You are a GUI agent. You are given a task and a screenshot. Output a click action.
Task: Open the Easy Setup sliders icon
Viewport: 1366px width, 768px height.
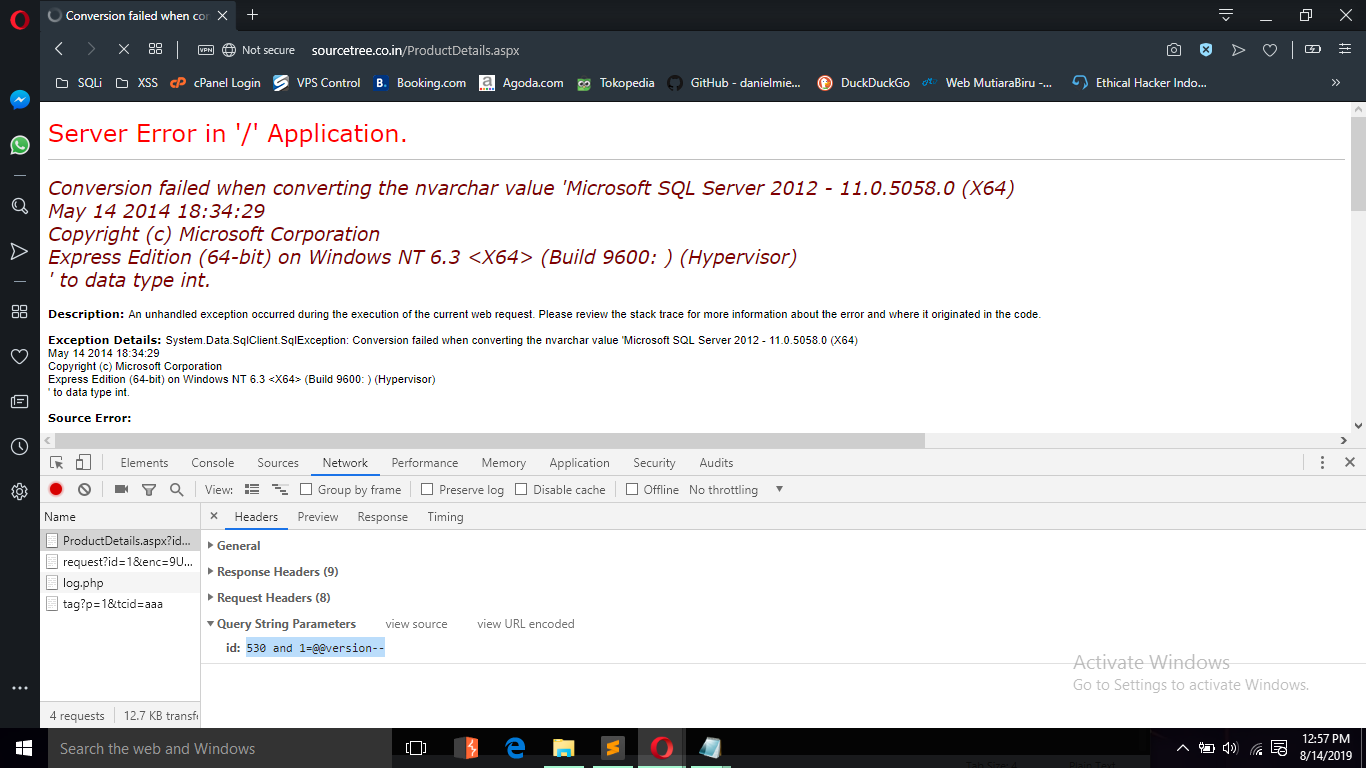[1345, 50]
